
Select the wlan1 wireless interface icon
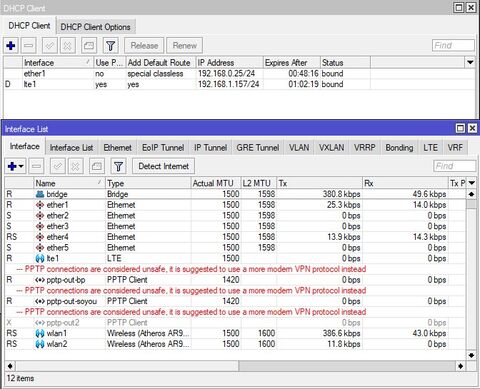tap(40, 333)
